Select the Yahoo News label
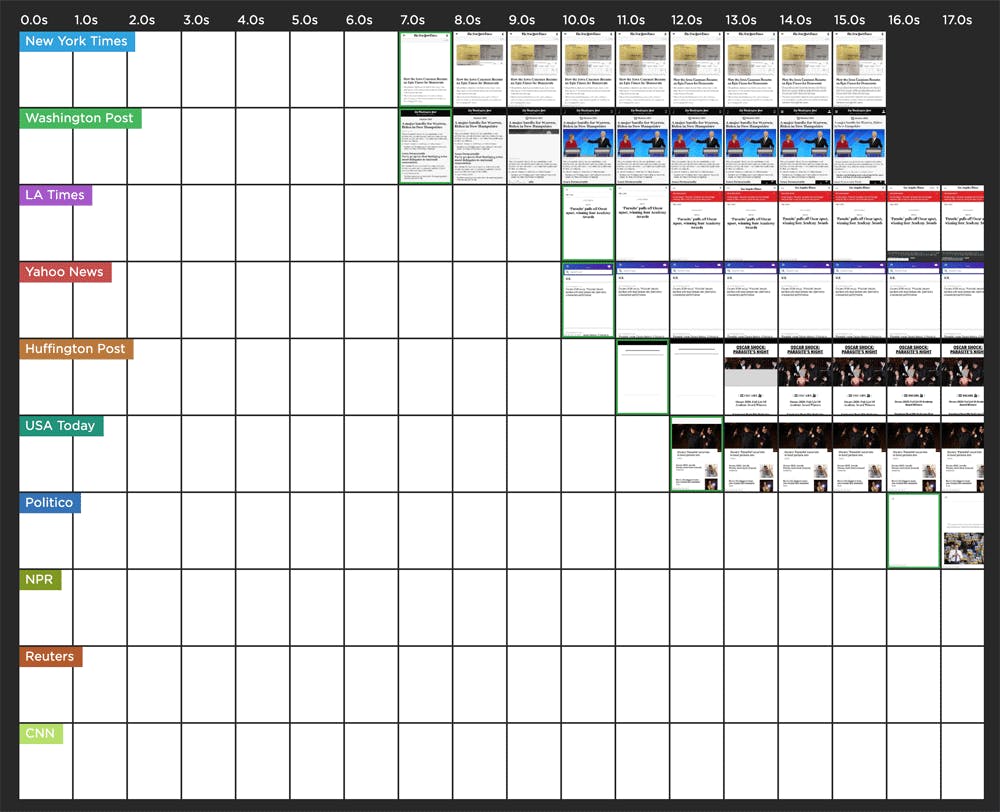This screenshot has width=1000, height=812. 65,272
